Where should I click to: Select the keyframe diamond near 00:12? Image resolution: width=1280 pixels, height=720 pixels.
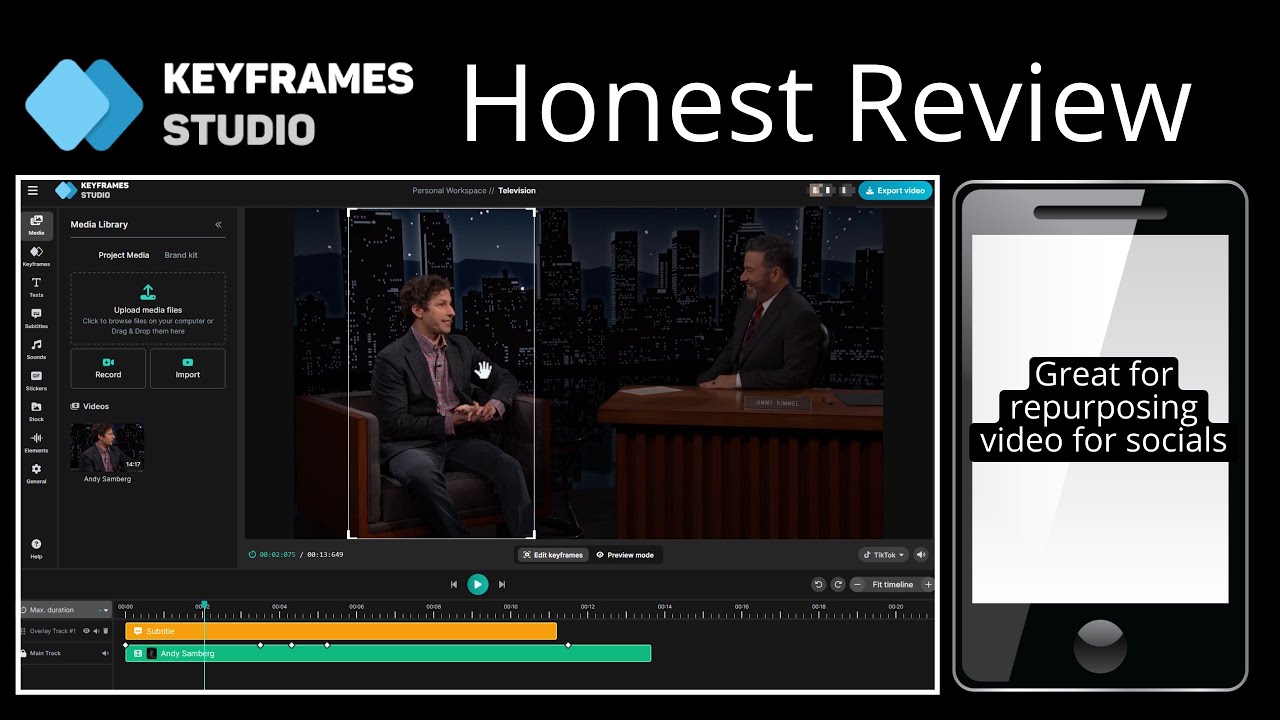click(568, 645)
